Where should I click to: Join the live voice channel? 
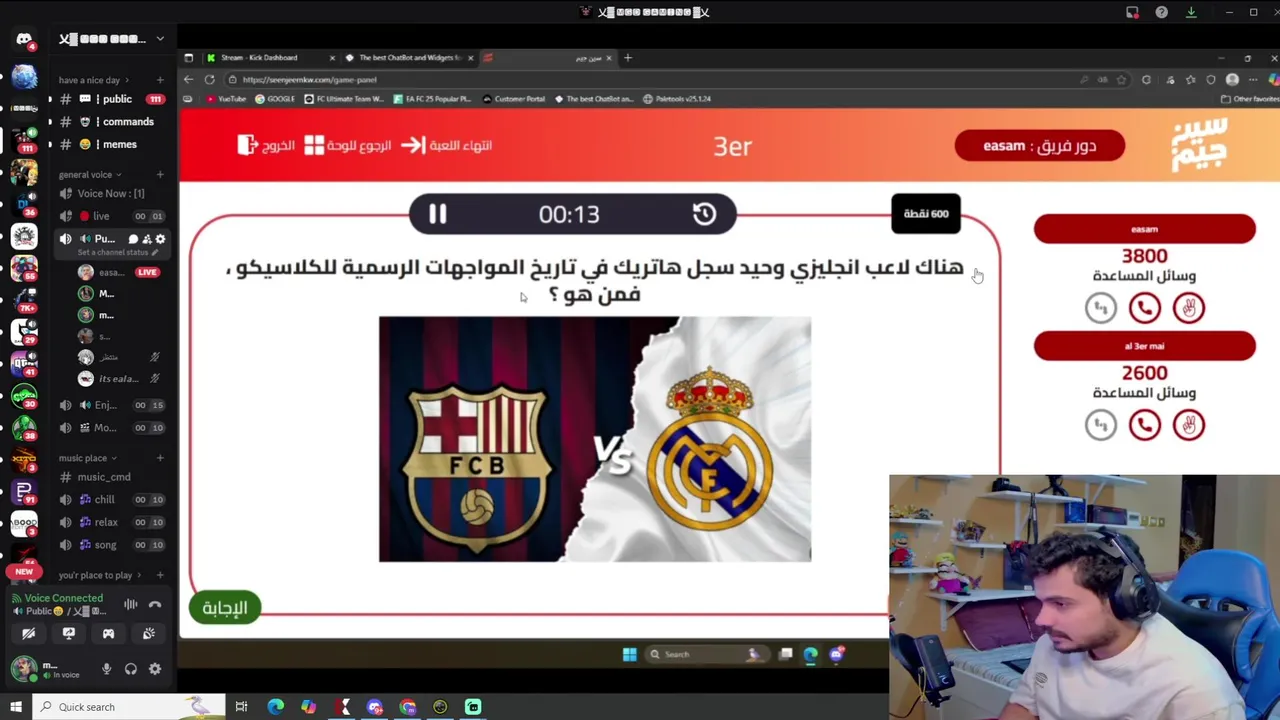click(x=111, y=216)
